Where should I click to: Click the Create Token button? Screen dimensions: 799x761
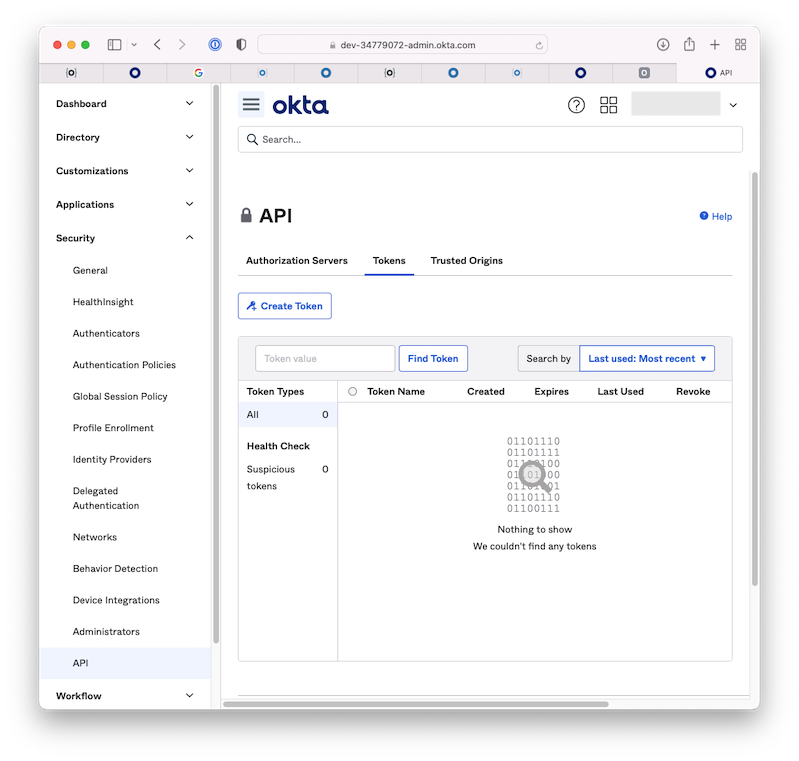point(285,306)
